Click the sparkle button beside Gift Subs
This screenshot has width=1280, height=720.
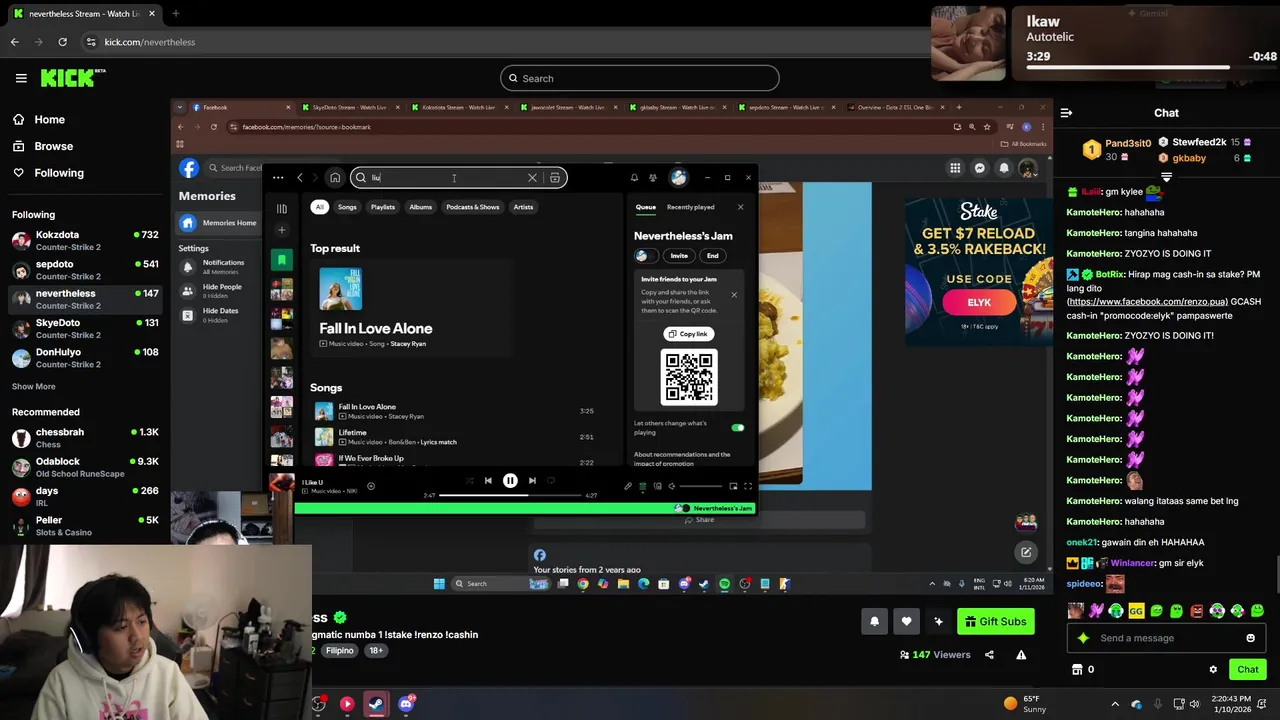click(938, 621)
